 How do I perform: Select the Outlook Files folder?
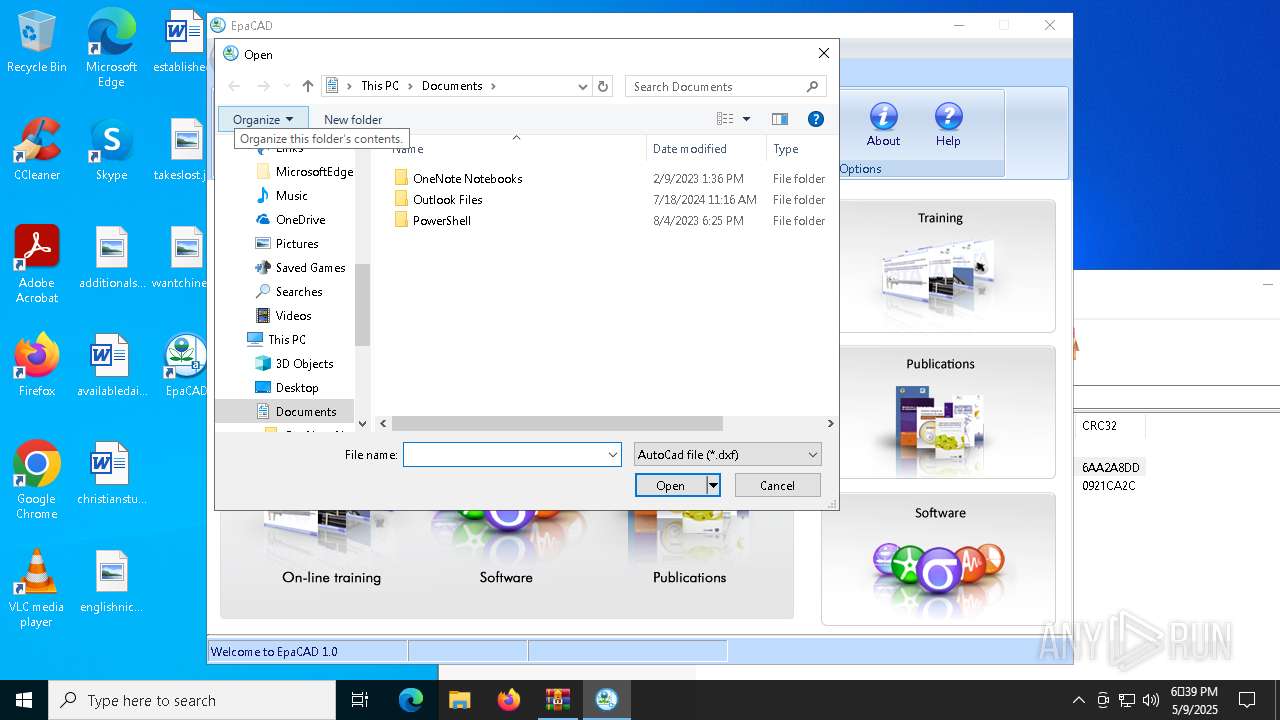[447, 199]
